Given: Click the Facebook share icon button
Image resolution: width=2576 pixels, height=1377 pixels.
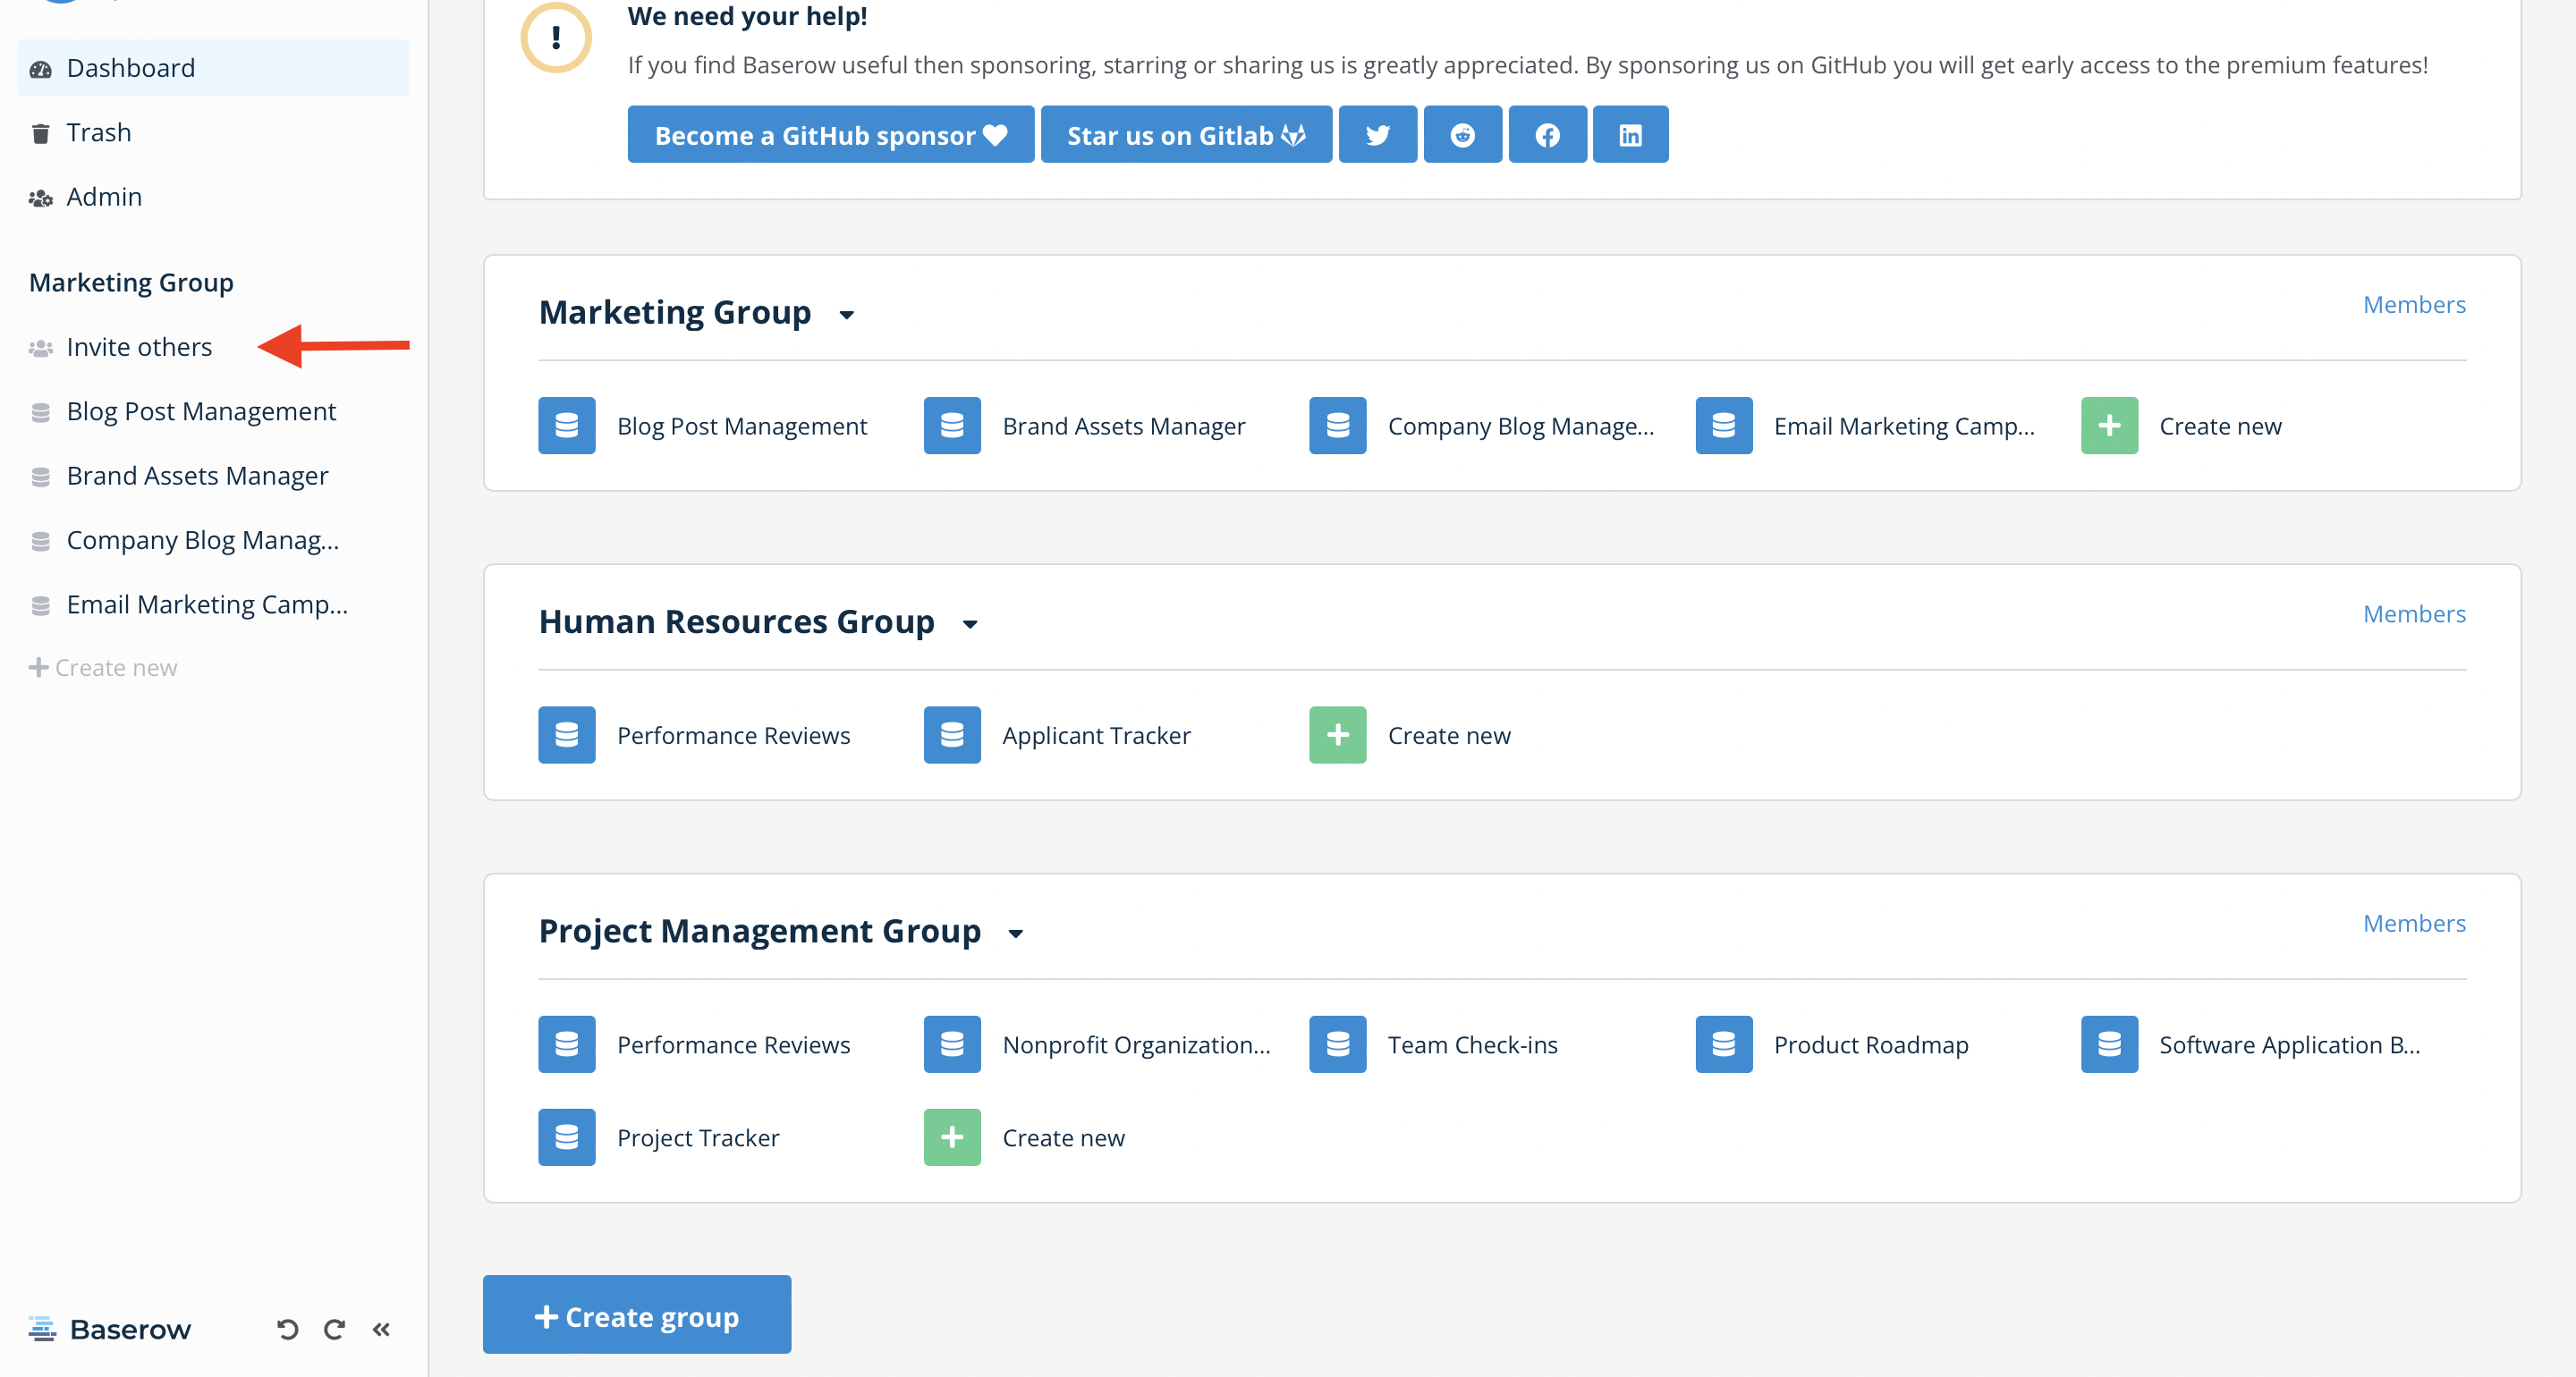Looking at the screenshot, I should point(1547,135).
